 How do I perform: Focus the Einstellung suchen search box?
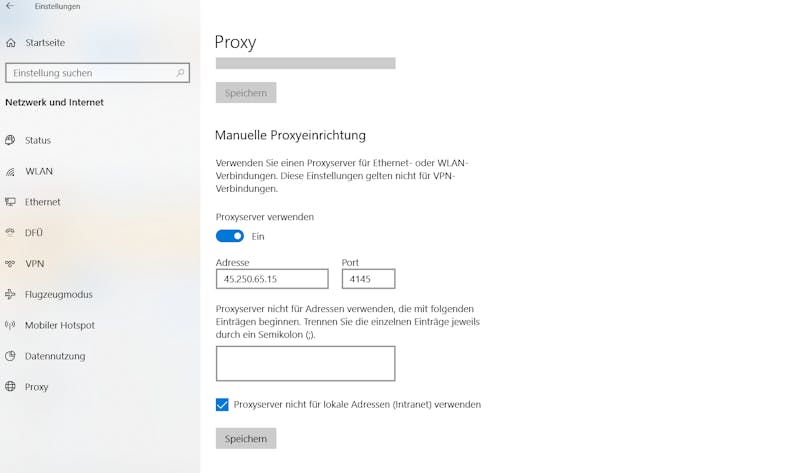coord(97,73)
